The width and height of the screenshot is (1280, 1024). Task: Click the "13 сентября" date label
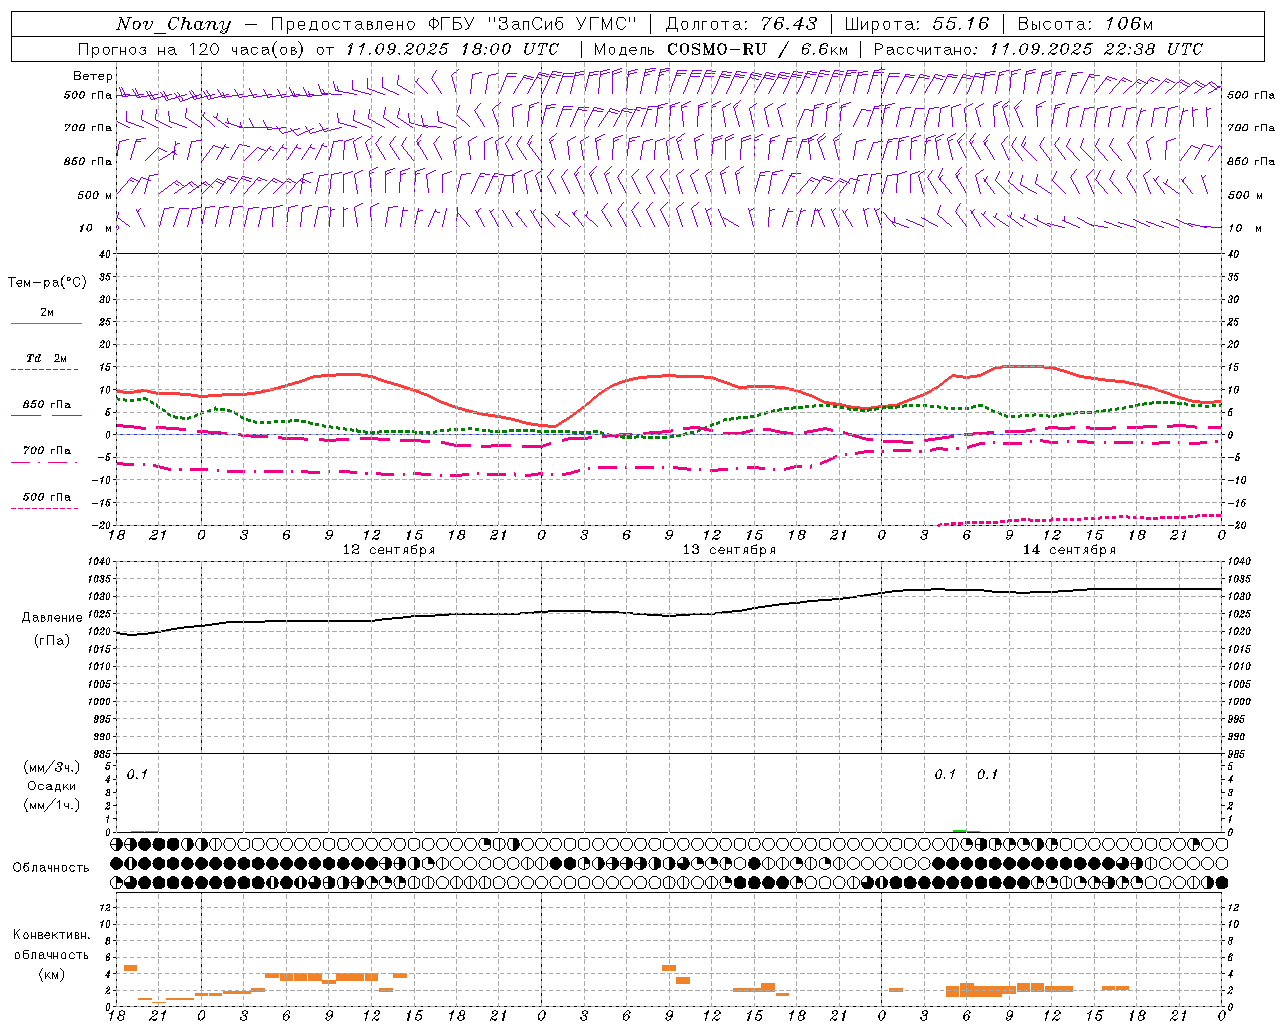(x=729, y=550)
